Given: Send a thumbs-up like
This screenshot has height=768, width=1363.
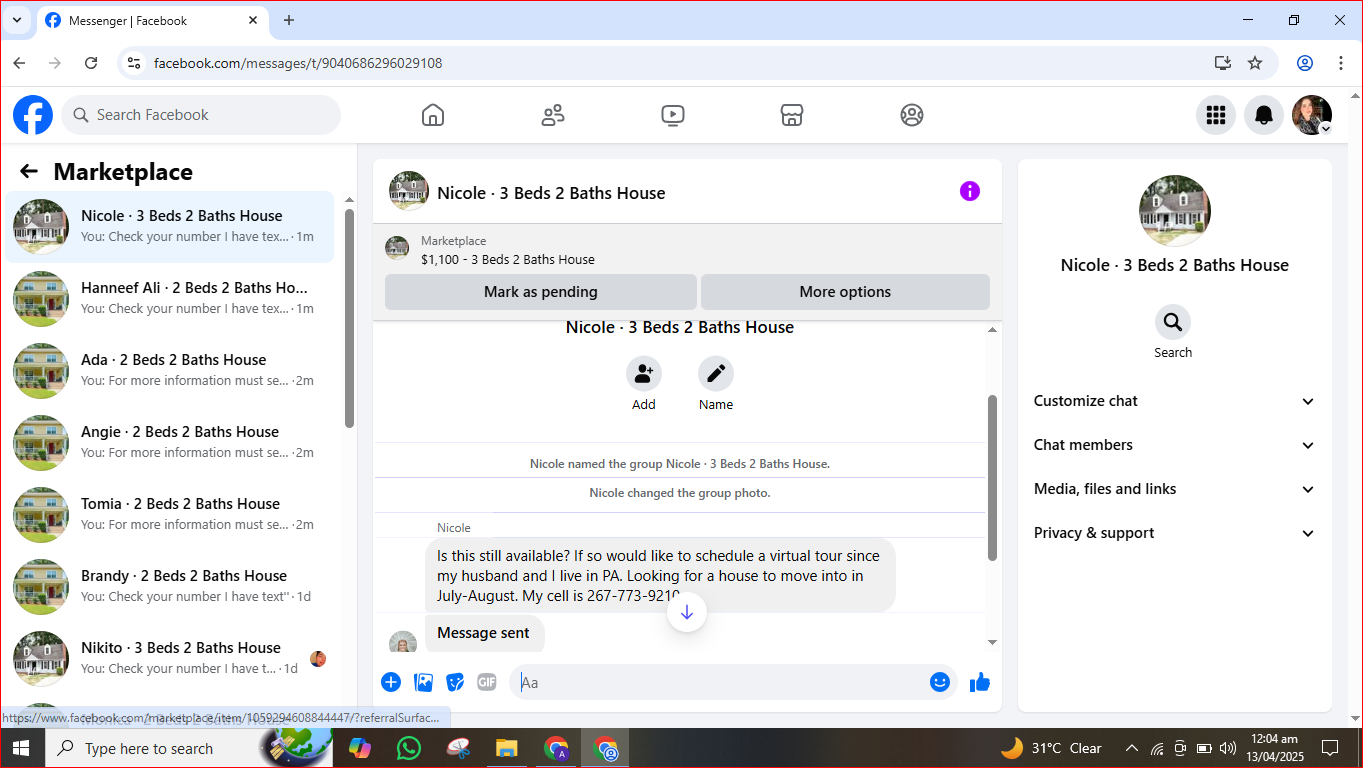Looking at the screenshot, I should (980, 682).
